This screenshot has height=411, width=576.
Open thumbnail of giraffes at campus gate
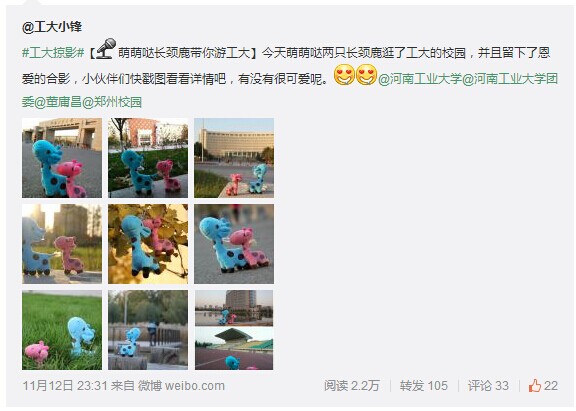(x=62, y=158)
